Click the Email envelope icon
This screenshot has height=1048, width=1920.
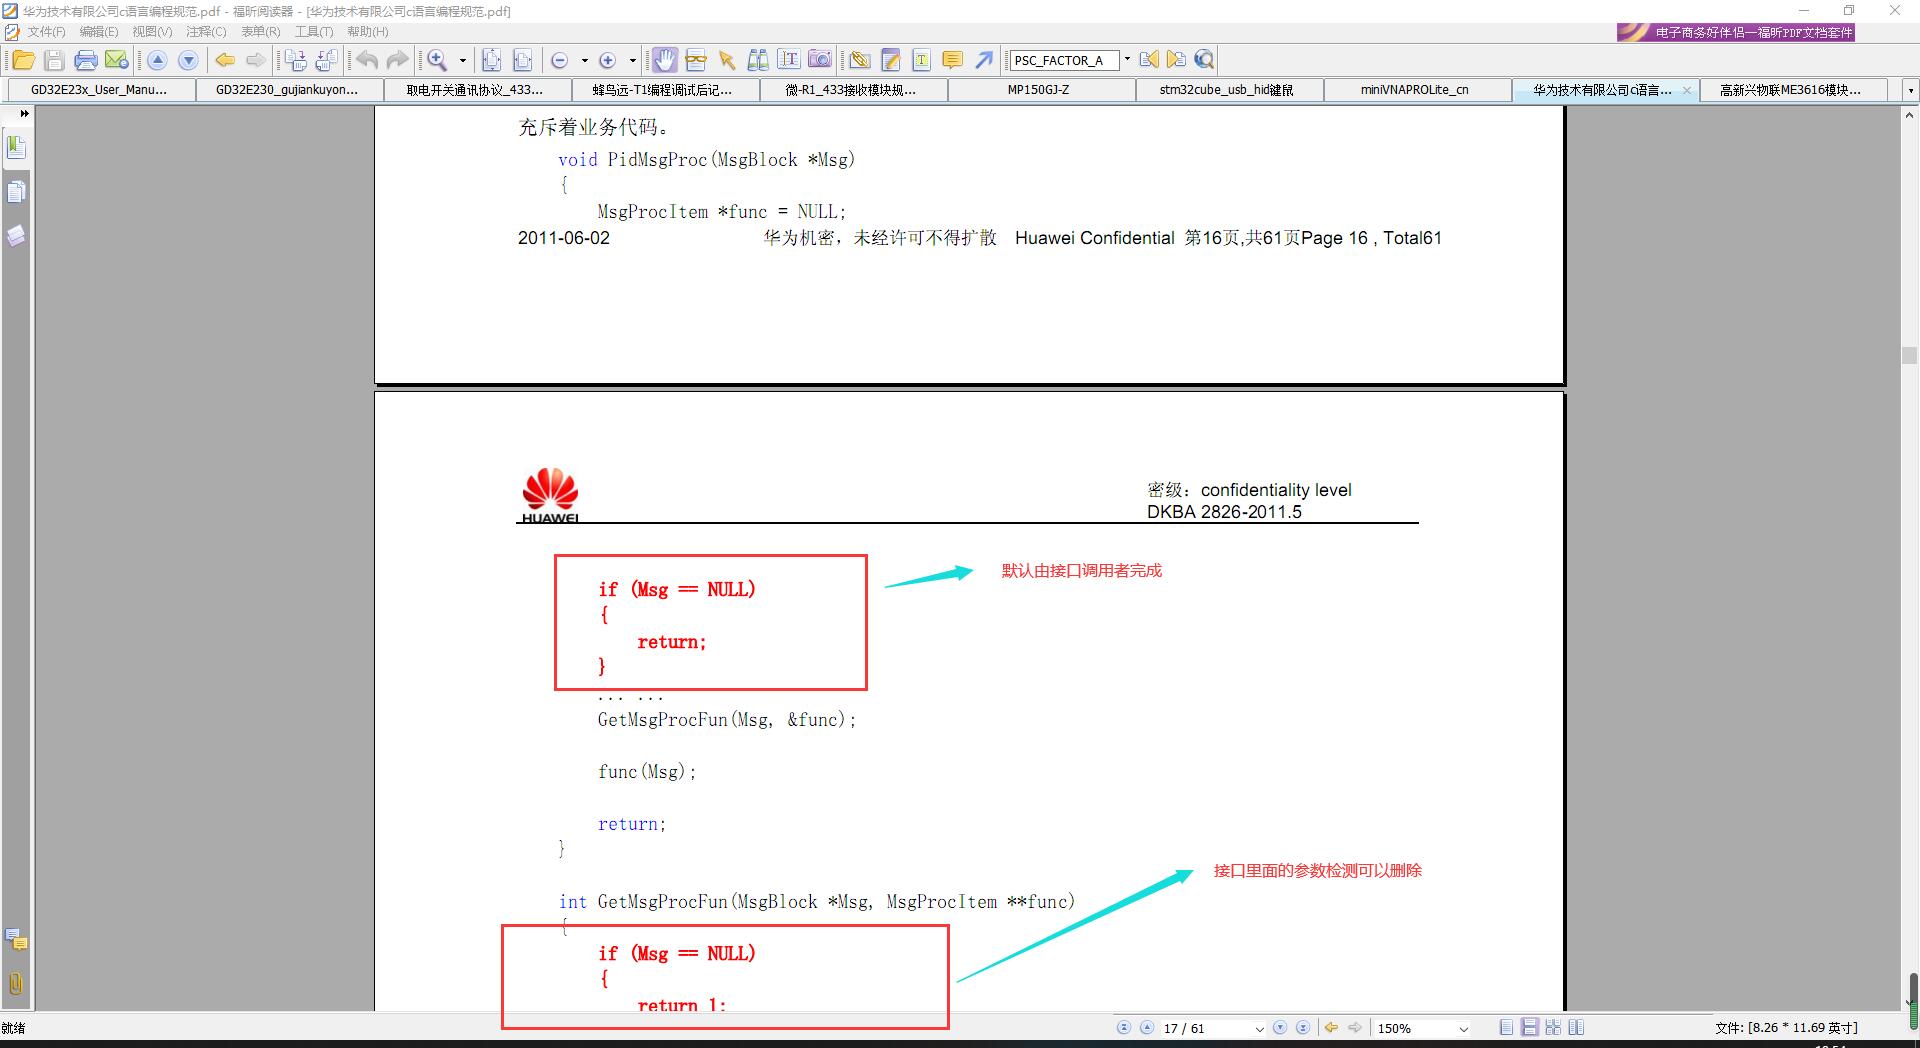(117, 60)
